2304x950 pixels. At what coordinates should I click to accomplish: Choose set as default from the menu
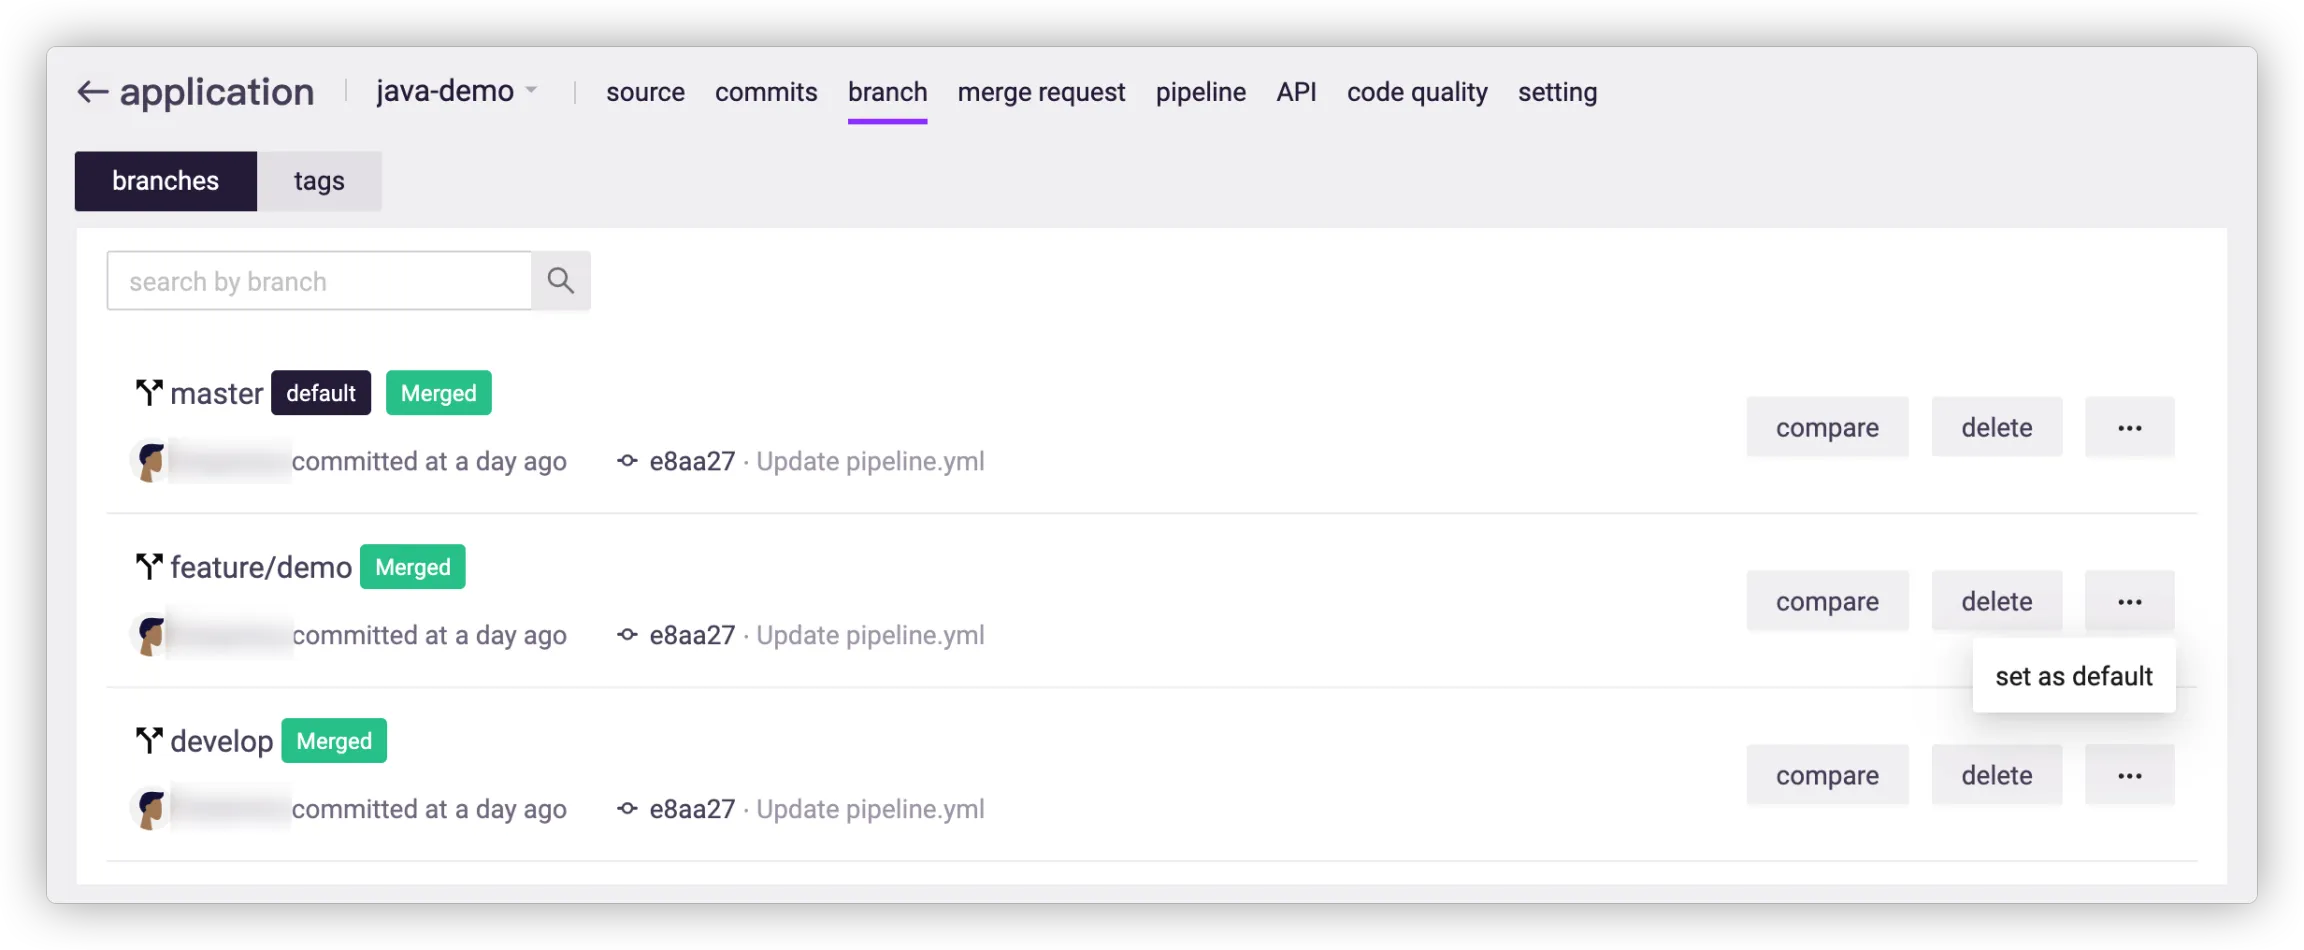tap(2073, 677)
